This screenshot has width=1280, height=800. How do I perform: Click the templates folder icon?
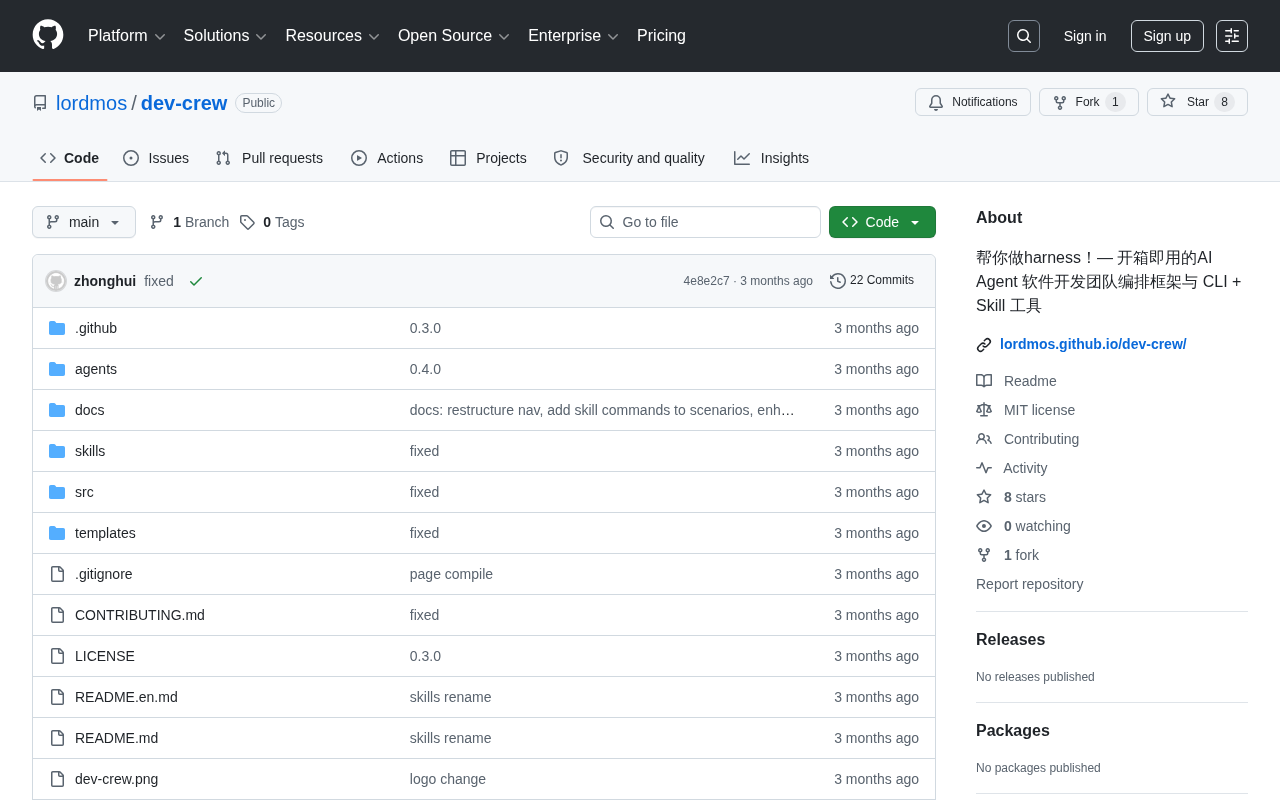click(x=57, y=533)
